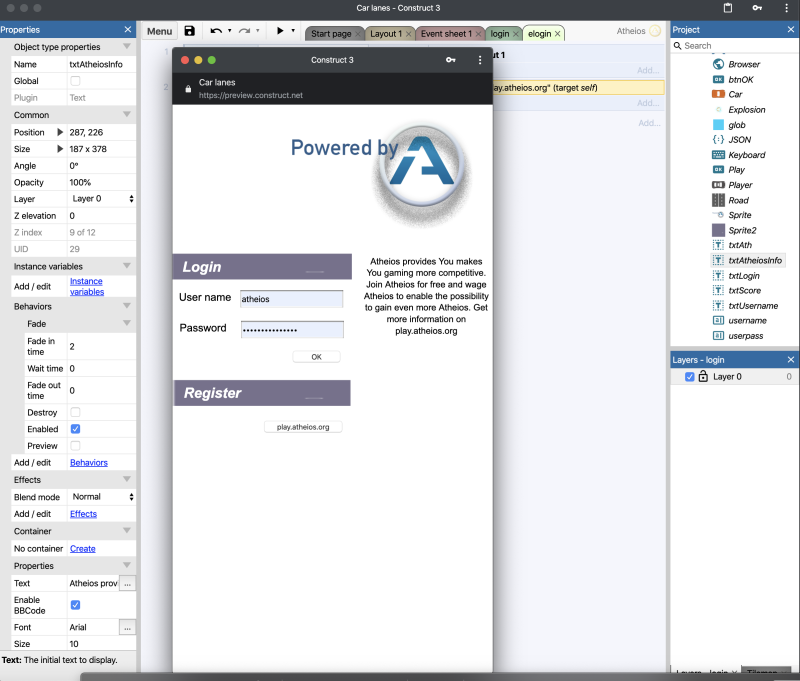The image size is (800, 681).
Task: Expand the Size property triangle
Action: pos(60,149)
